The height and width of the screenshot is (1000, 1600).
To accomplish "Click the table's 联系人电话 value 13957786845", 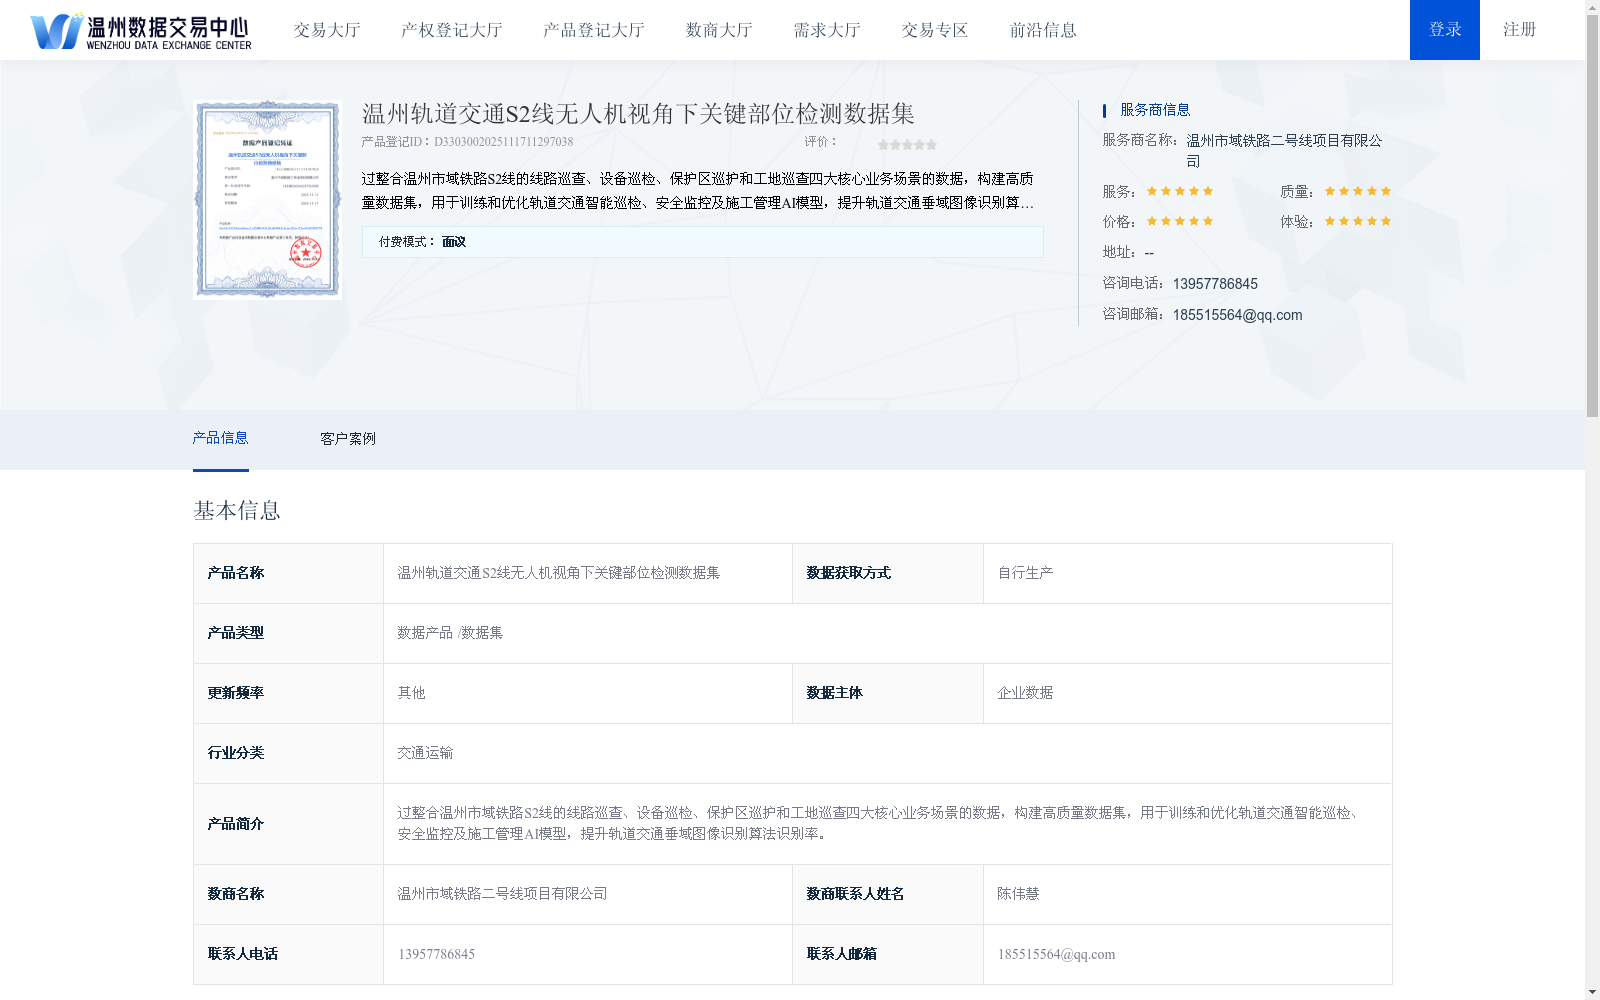I will click(x=436, y=954).
